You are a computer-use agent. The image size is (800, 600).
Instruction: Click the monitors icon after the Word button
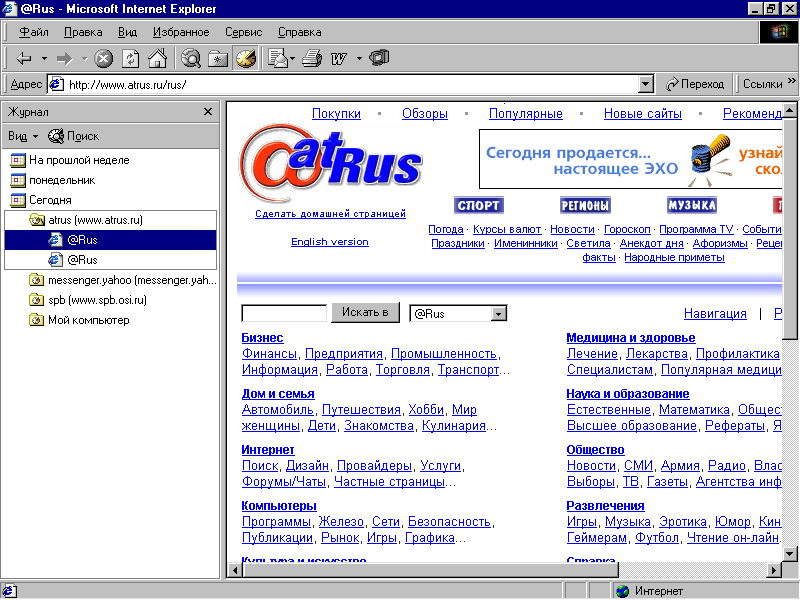pos(380,58)
